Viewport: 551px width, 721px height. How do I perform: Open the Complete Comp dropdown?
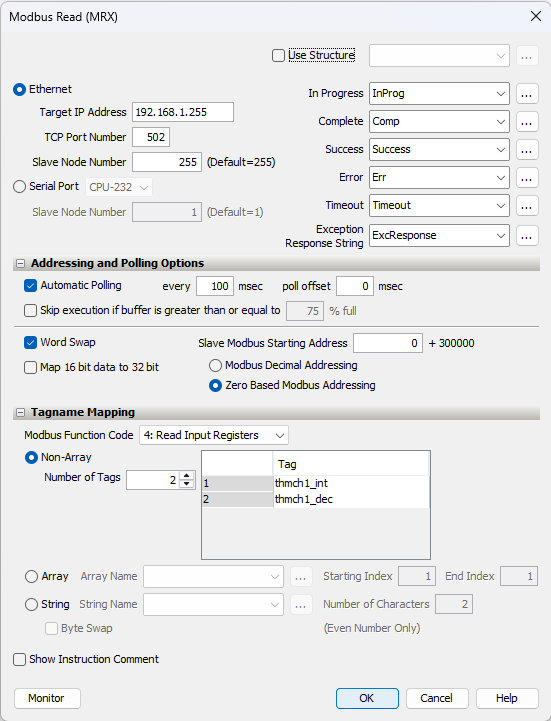click(439, 122)
